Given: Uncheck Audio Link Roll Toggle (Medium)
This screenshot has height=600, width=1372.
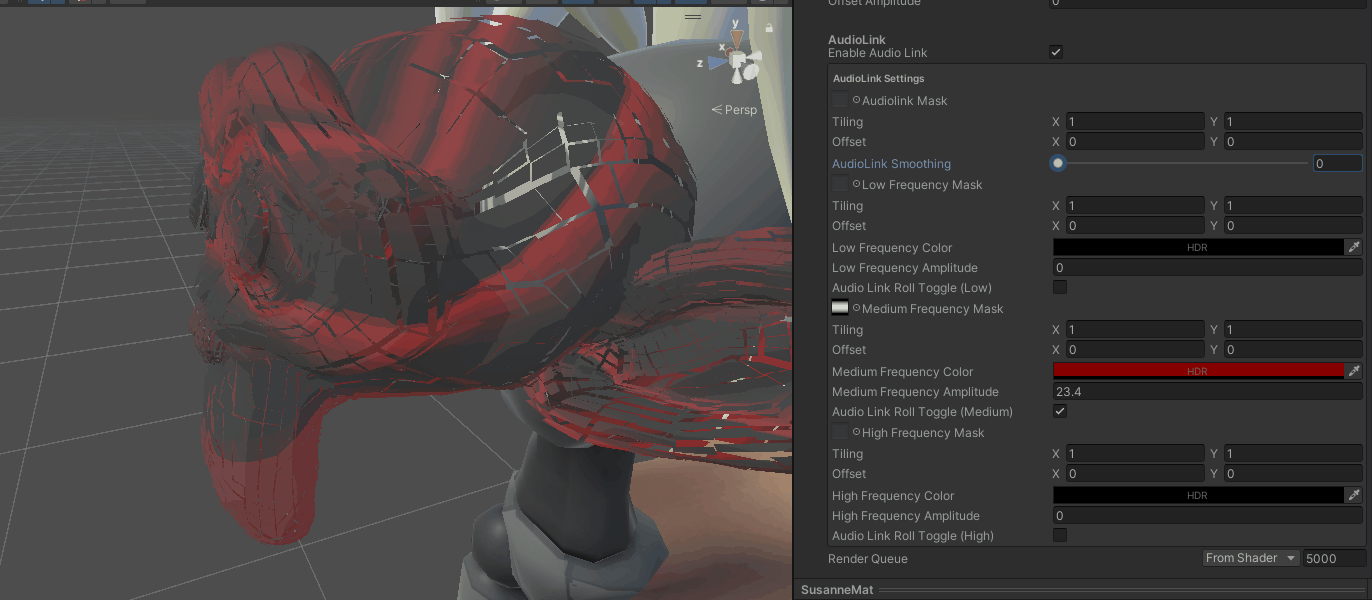Looking at the screenshot, I should [1060, 411].
